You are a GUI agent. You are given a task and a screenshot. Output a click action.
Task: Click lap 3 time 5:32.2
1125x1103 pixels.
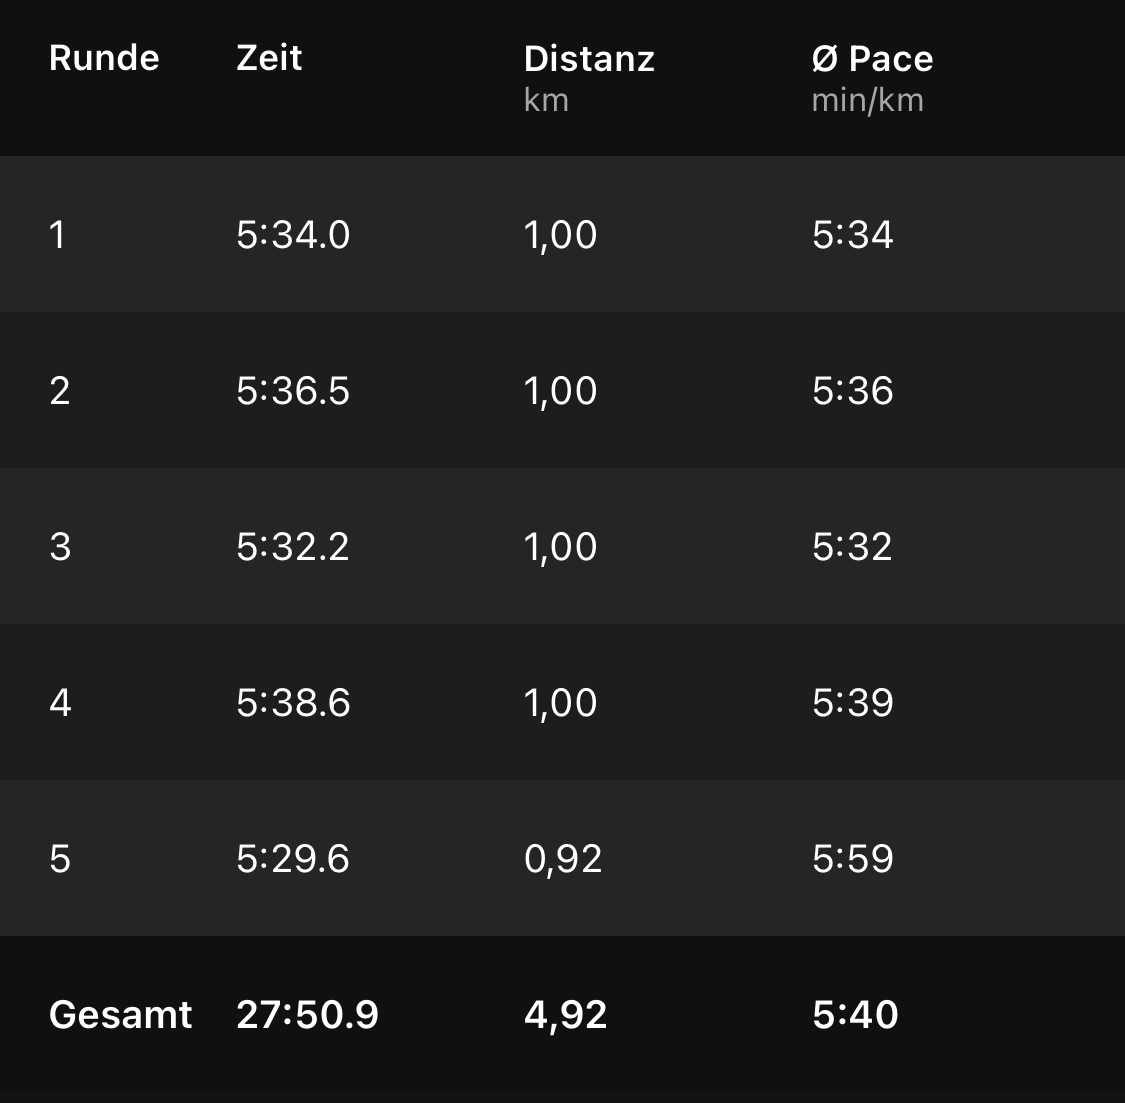click(x=293, y=547)
